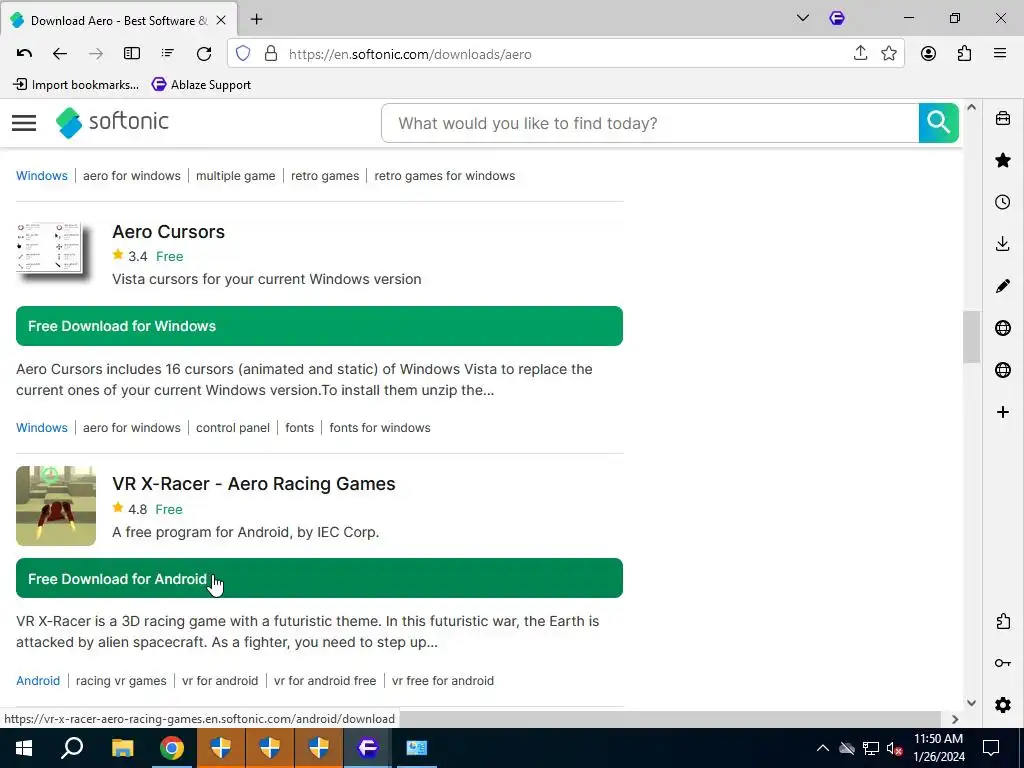1024x768 pixels.
Task: Toggle the browser sidebar panel icon
Action: pyautogui.click(x=132, y=54)
